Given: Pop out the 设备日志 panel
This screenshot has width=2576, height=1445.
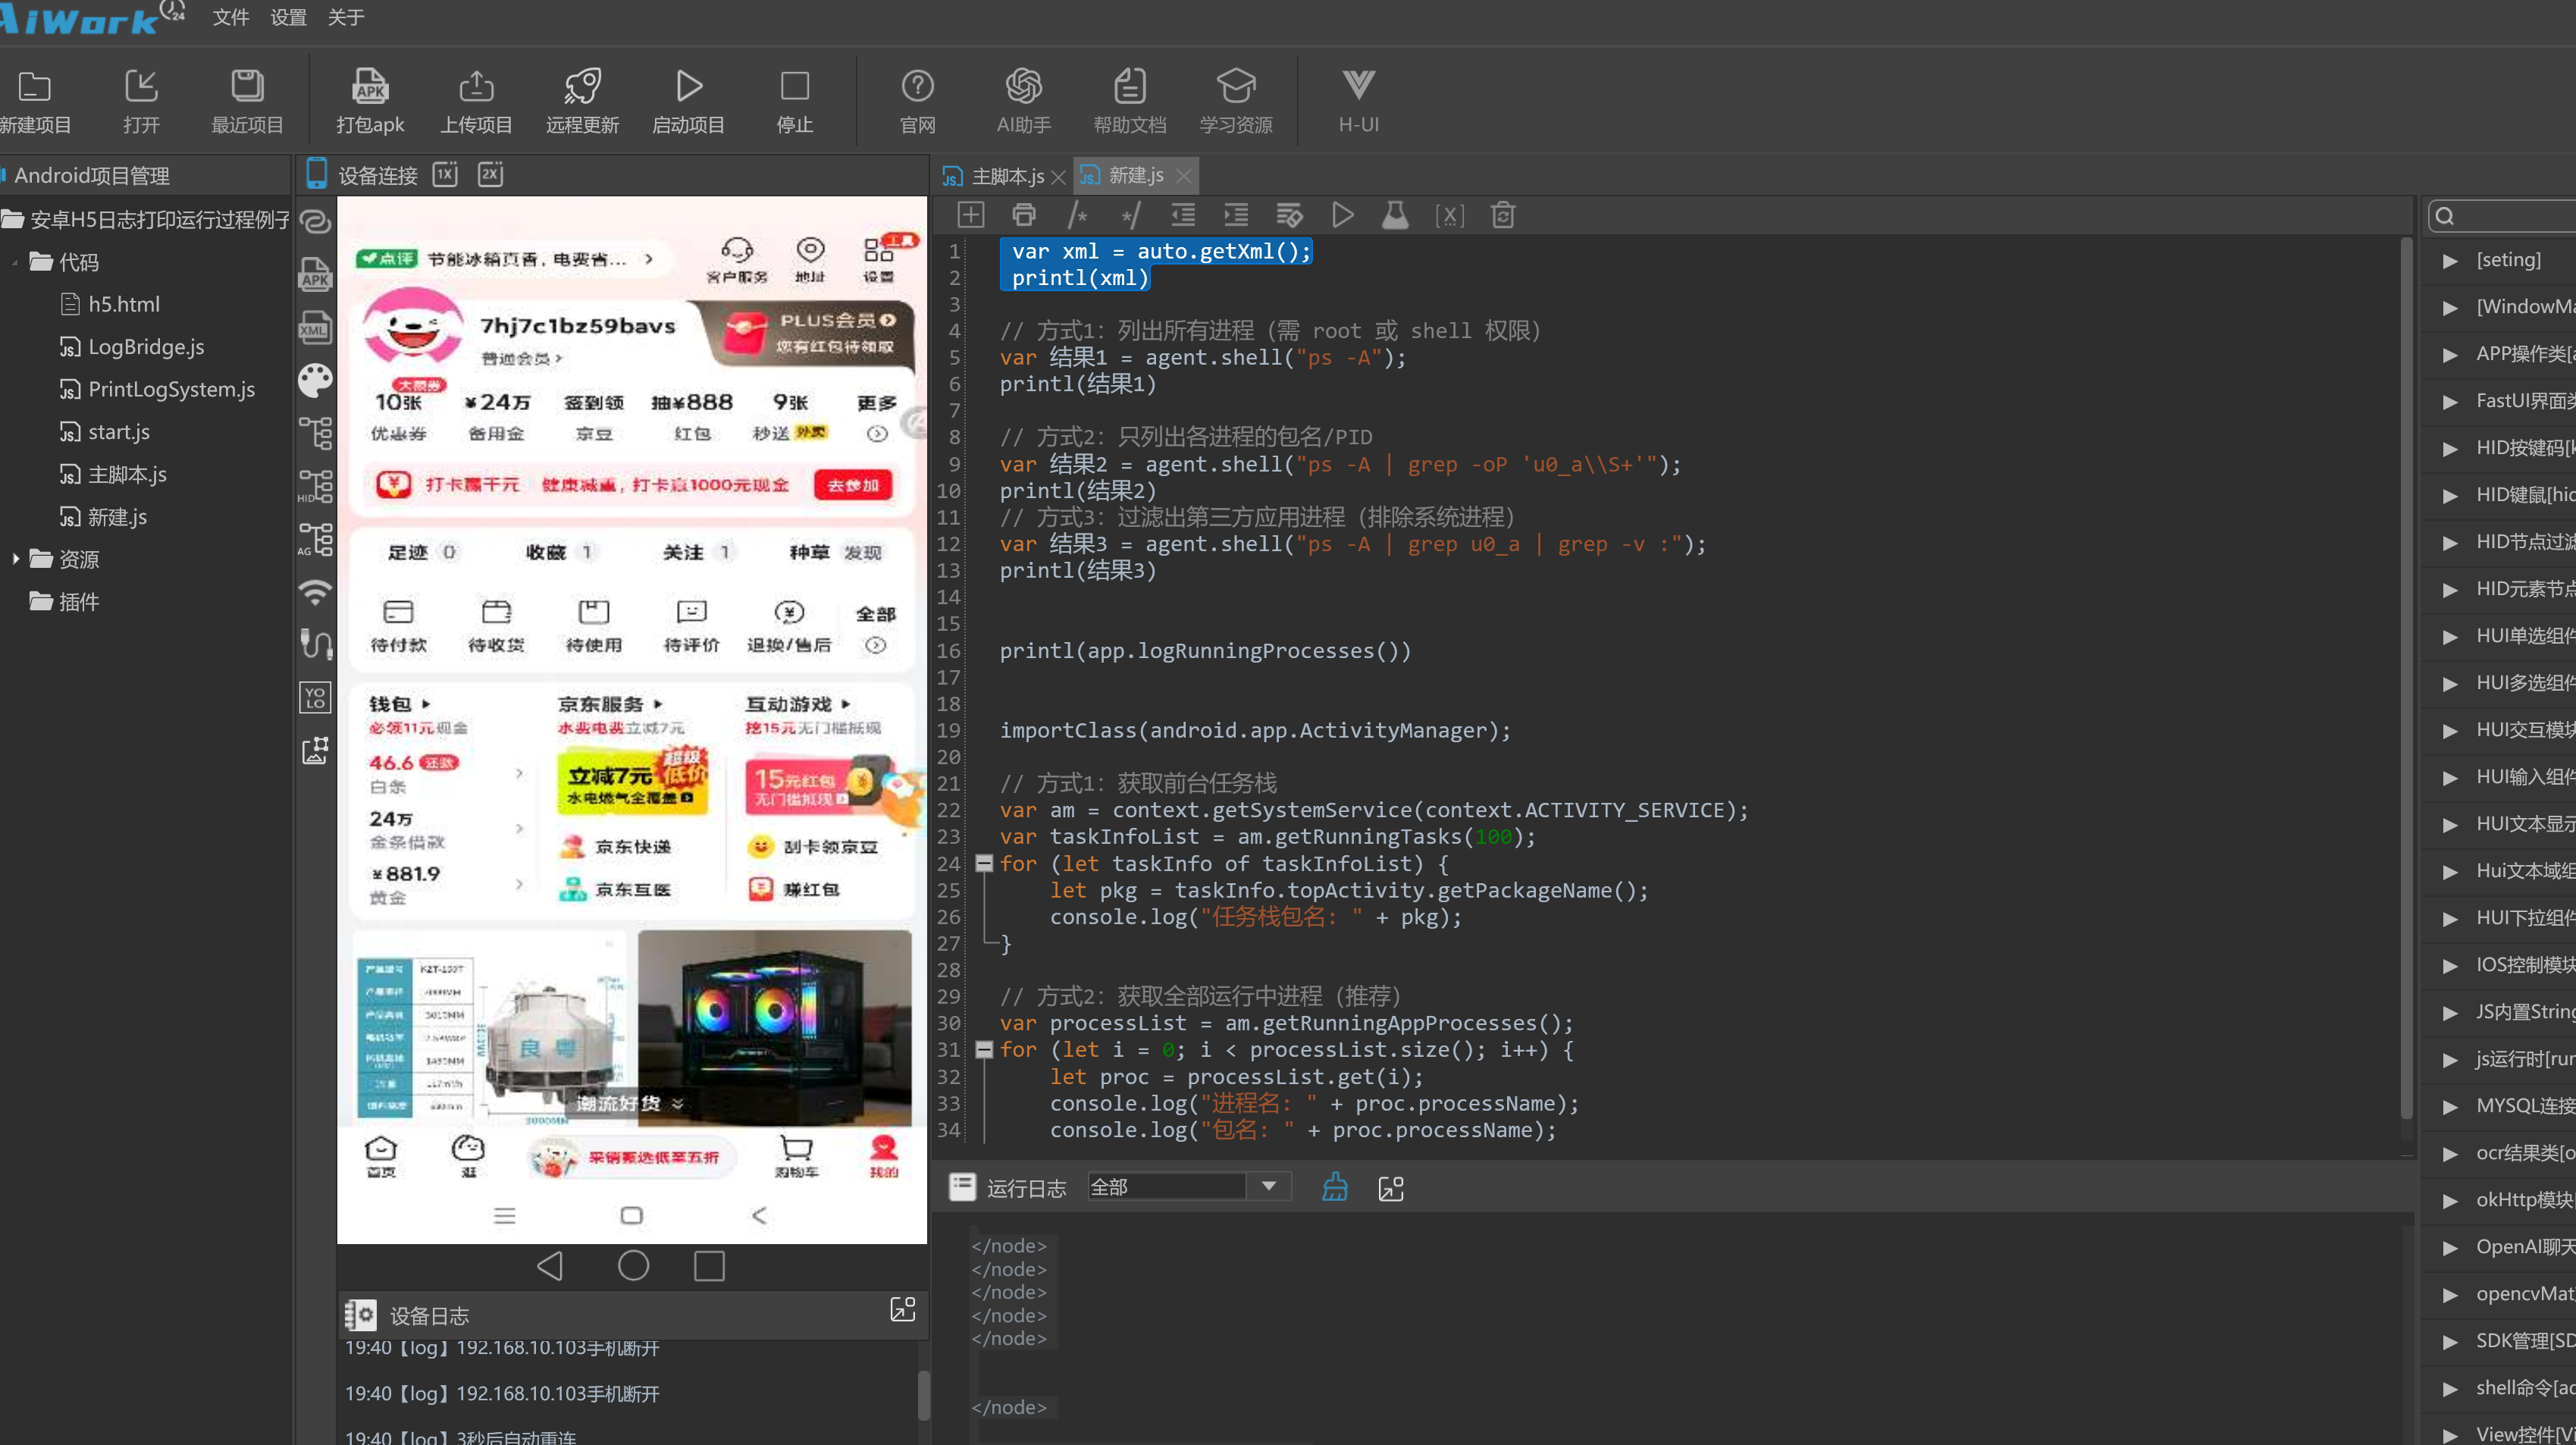Looking at the screenshot, I should 903,1309.
